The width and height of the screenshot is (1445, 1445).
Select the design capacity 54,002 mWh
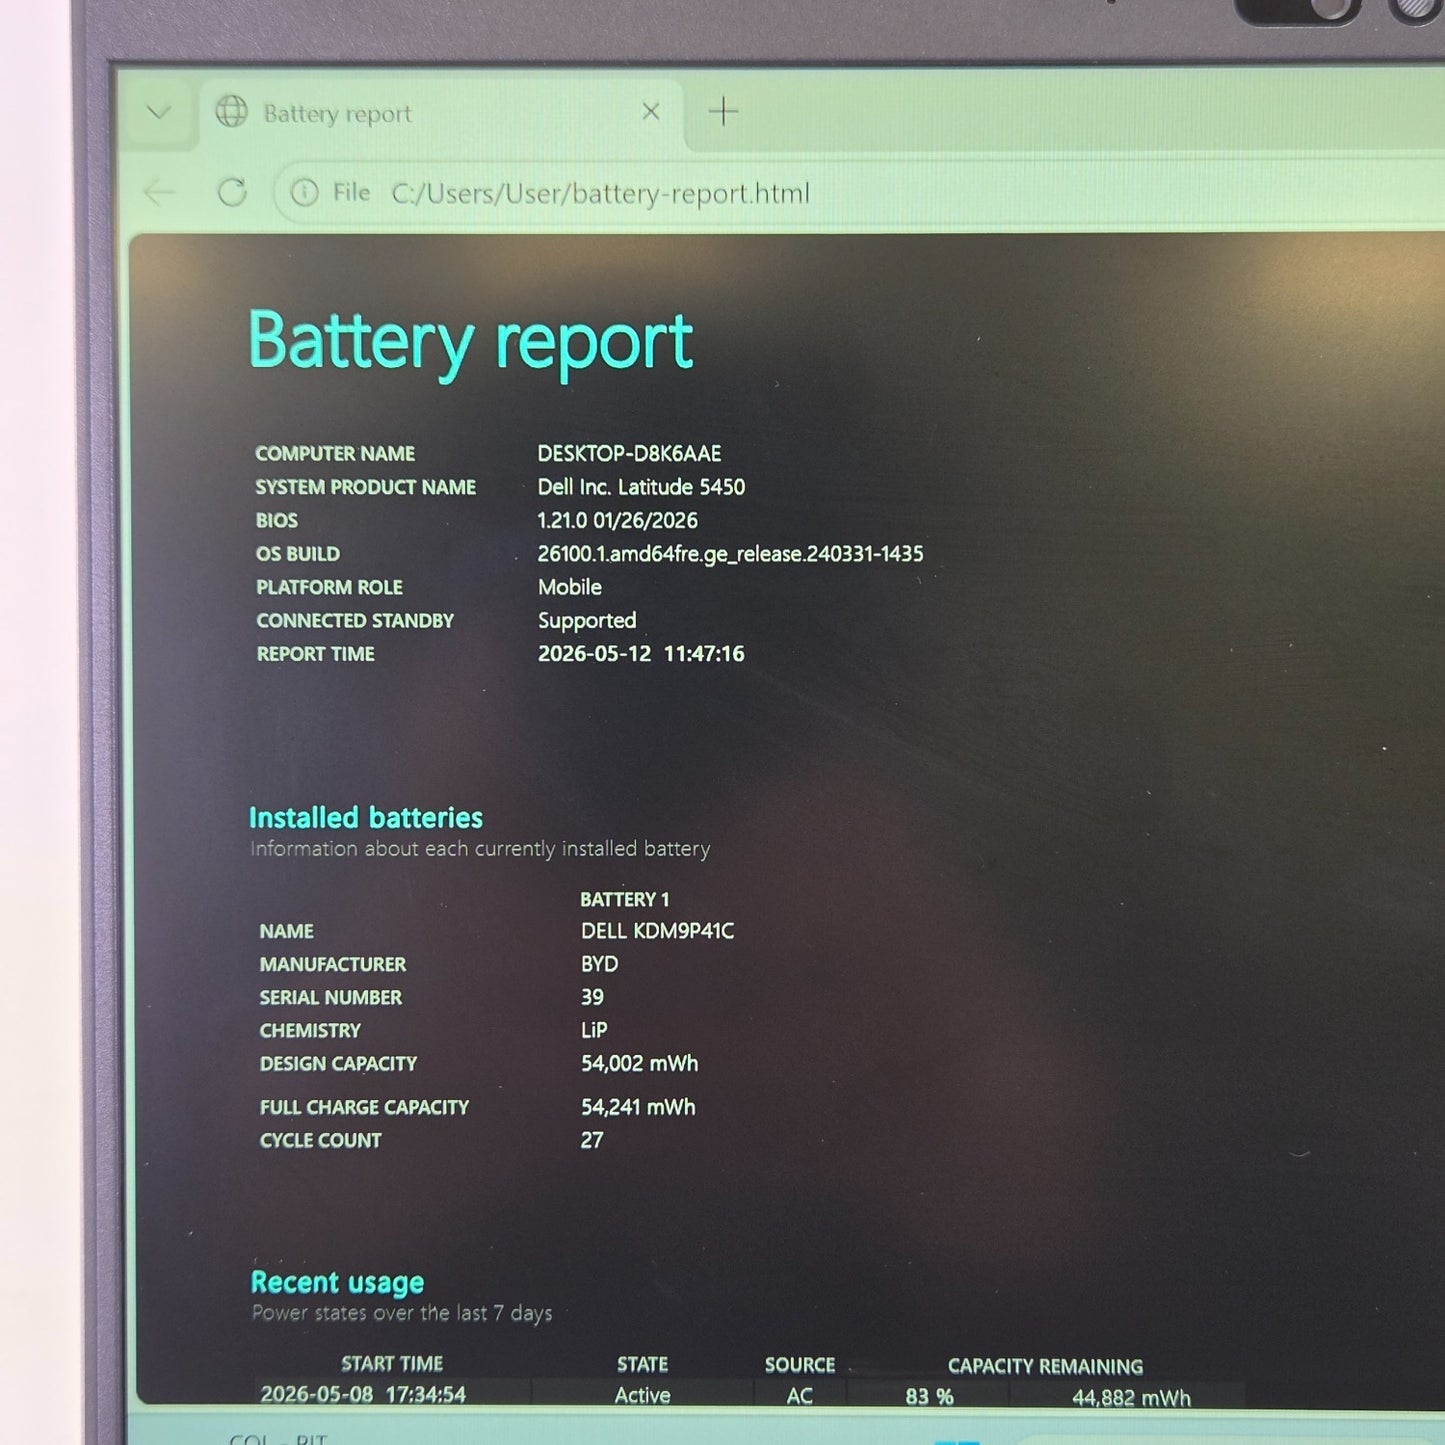click(640, 1063)
